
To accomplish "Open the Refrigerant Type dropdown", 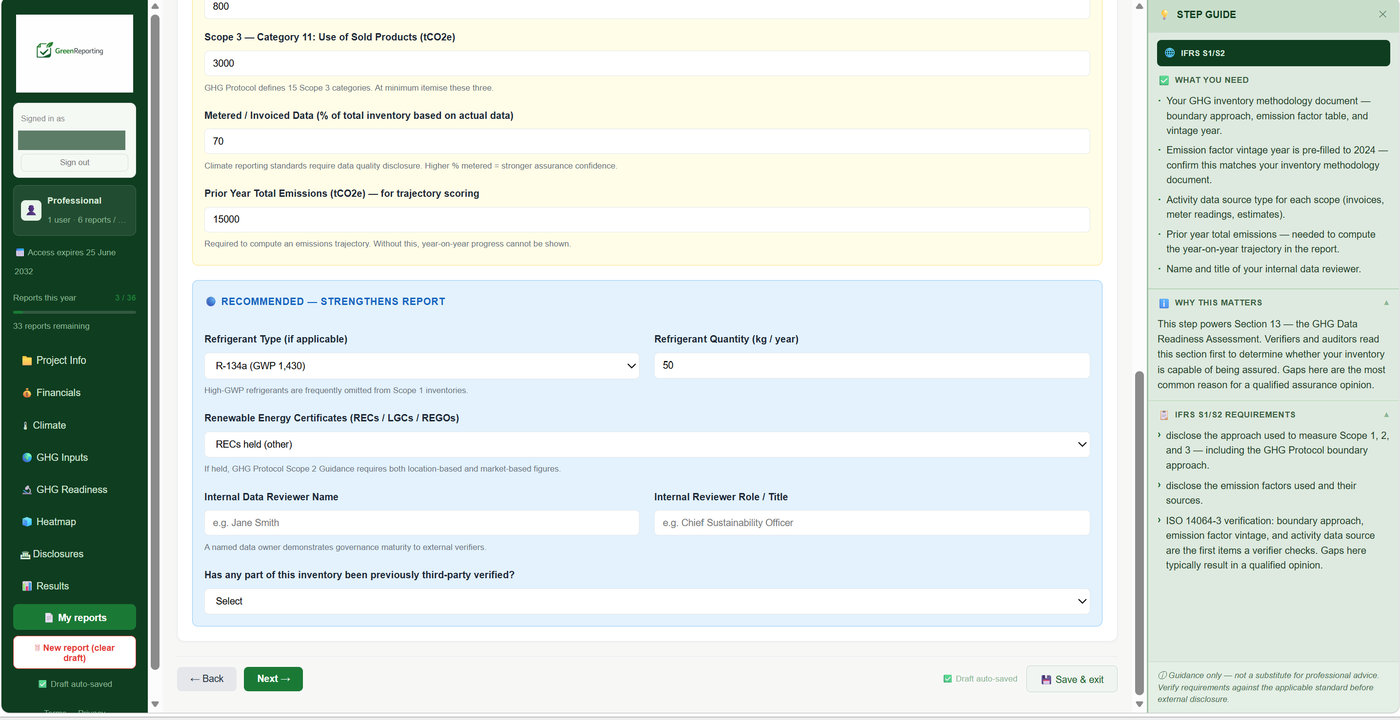I will pos(422,366).
